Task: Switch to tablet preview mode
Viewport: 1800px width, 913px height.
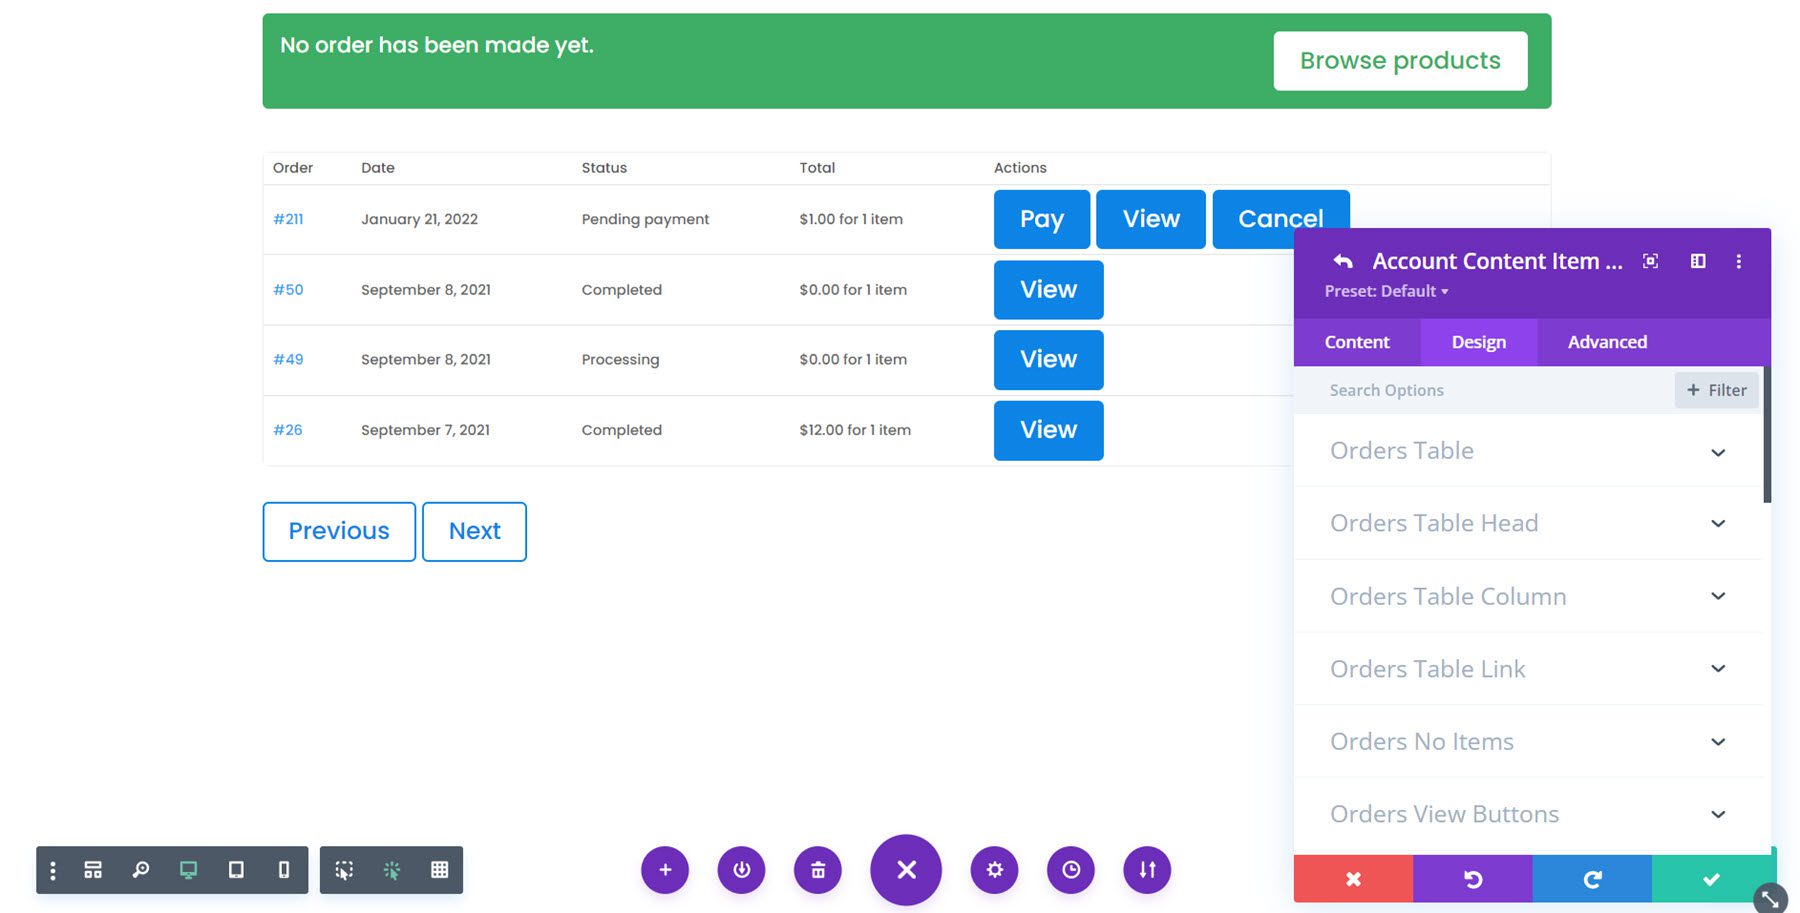Action: [x=236, y=870]
